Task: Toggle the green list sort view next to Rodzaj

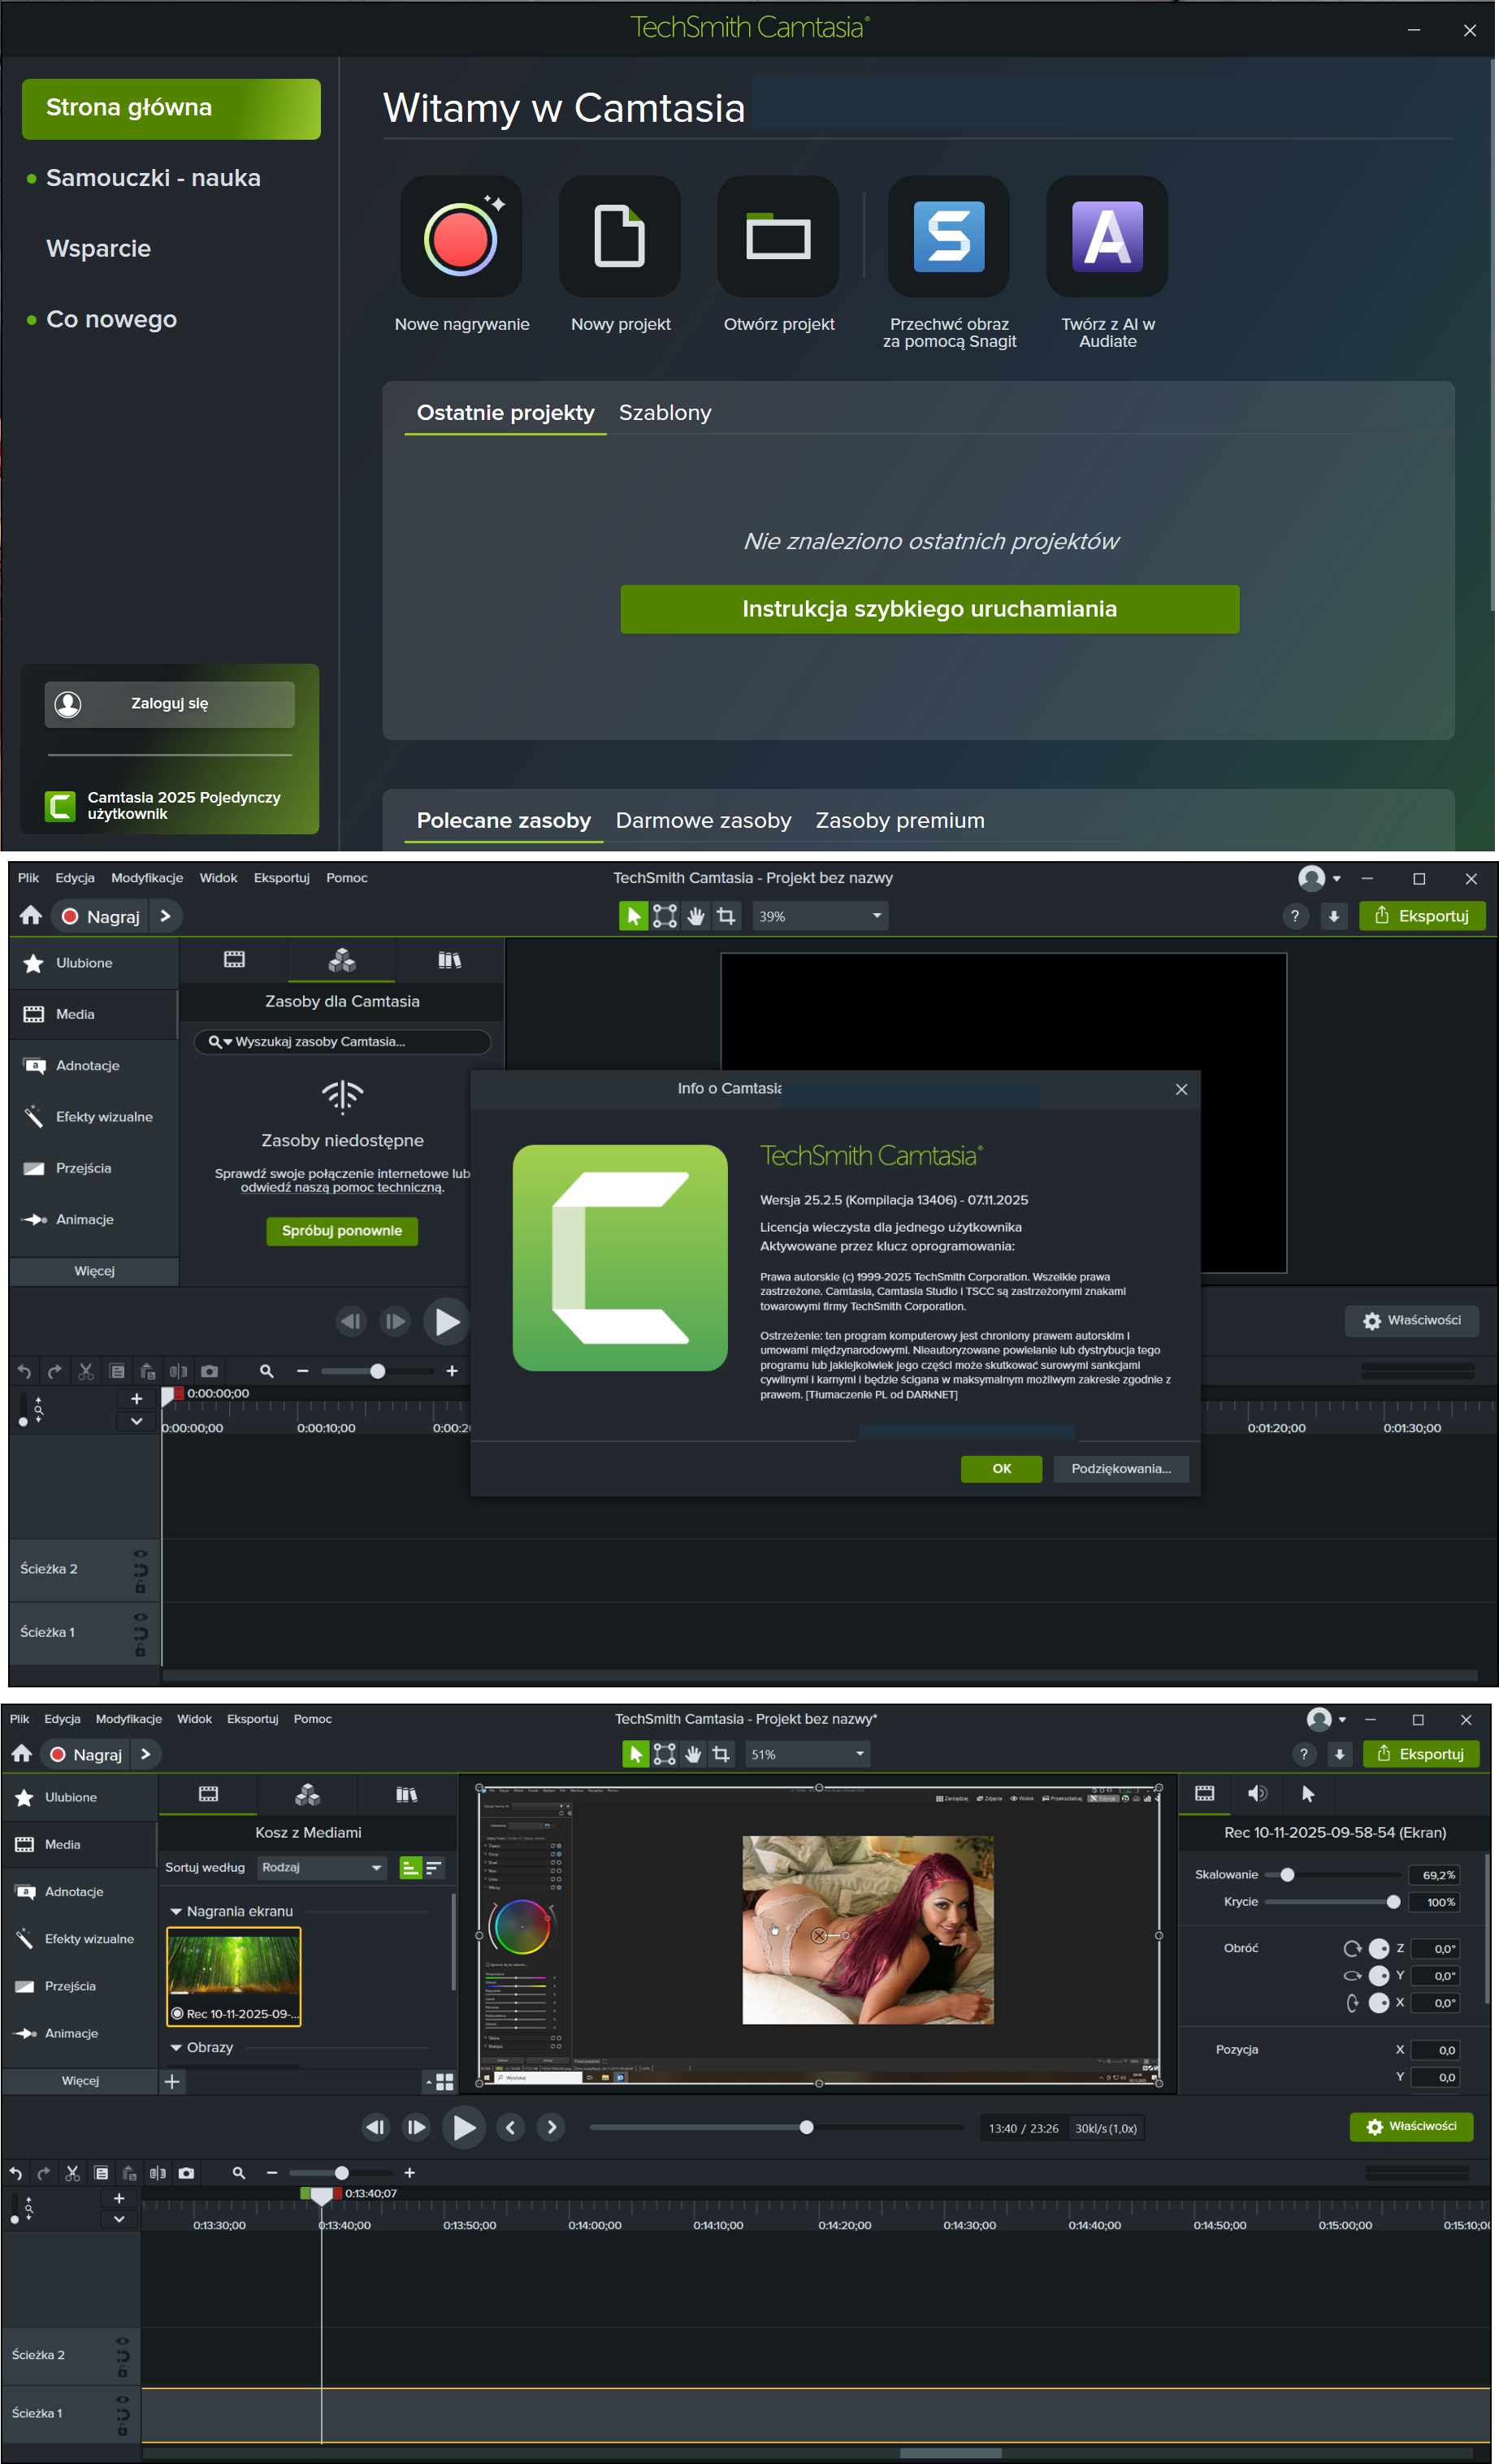Action: 410,1868
